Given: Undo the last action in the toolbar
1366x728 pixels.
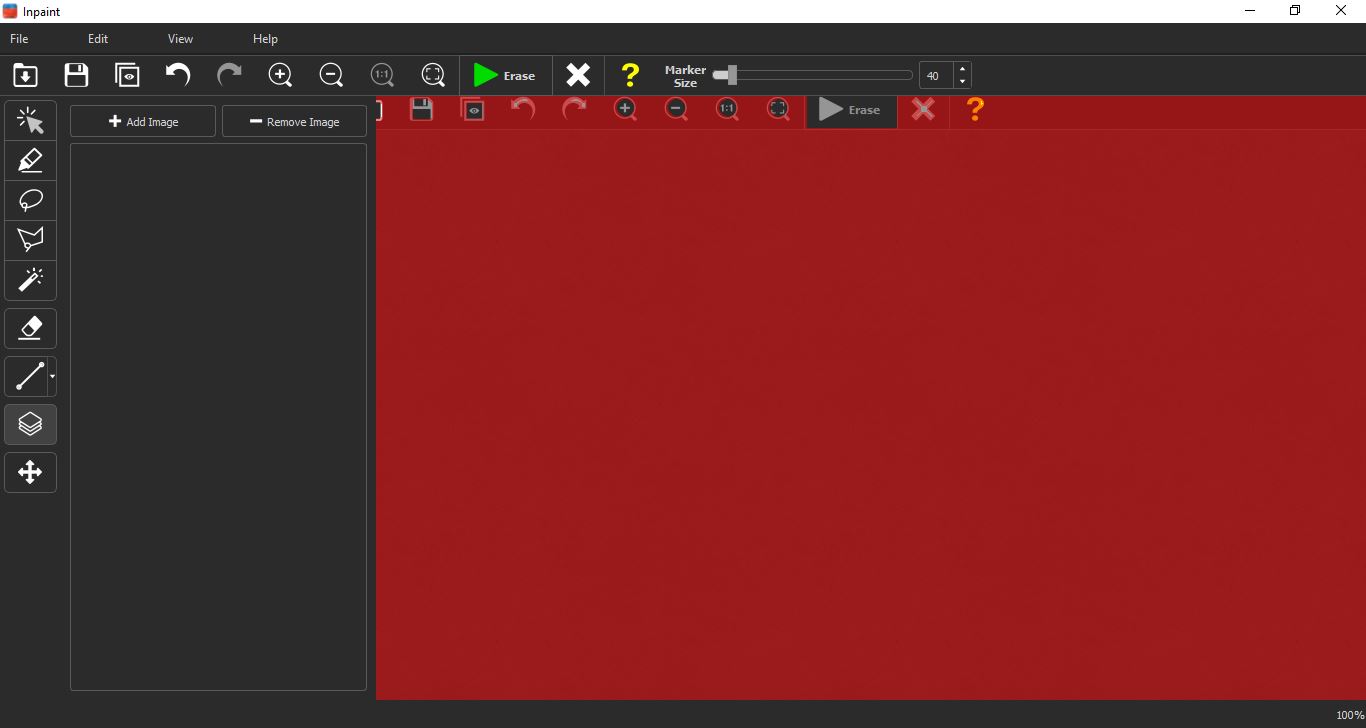Looking at the screenshot, I should (178, 75).
